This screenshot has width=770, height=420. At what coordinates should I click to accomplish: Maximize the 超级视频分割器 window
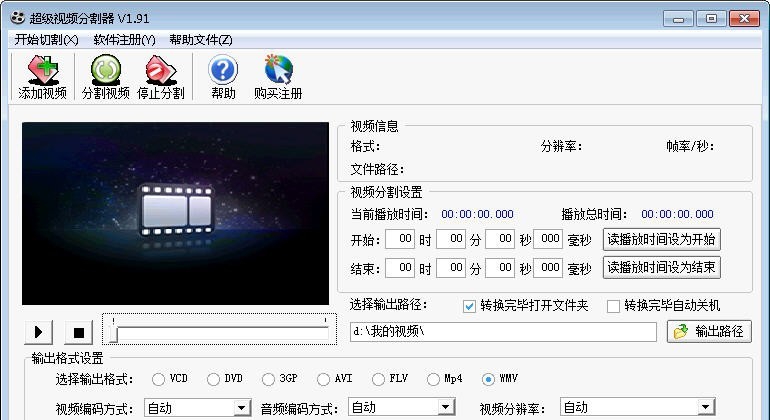click(x=711, y=19)
